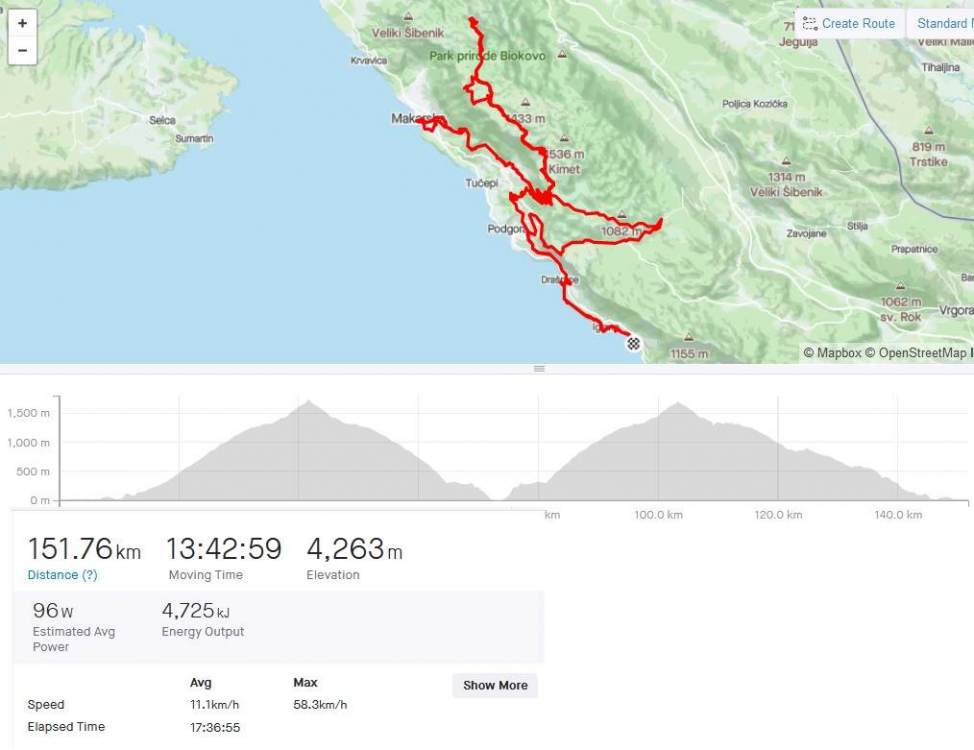Click the first summit on elevation chart
Image resolution: width=974 pixels, height=750 pixels.
click(x=310, y=403)
